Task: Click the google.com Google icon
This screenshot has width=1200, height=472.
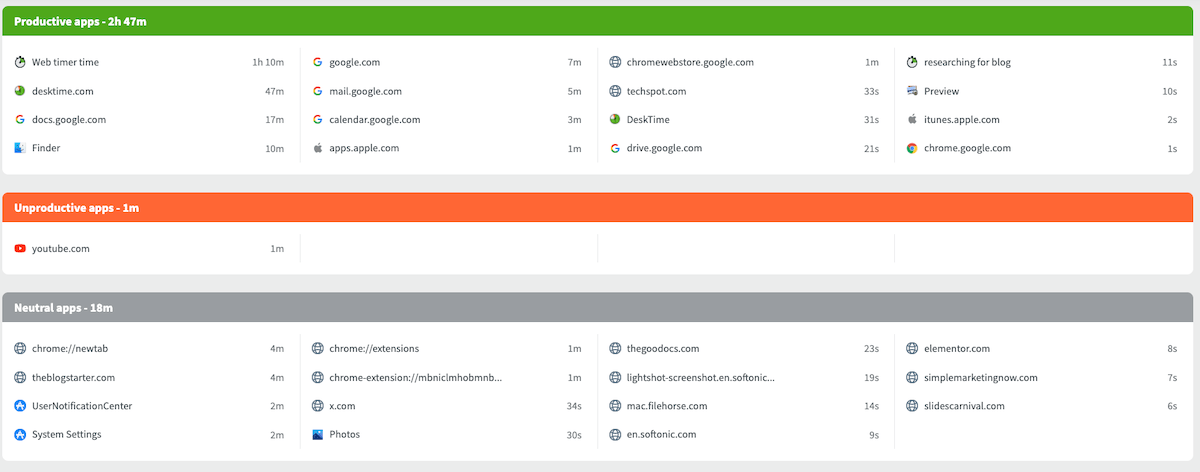Action: [317, 62]
